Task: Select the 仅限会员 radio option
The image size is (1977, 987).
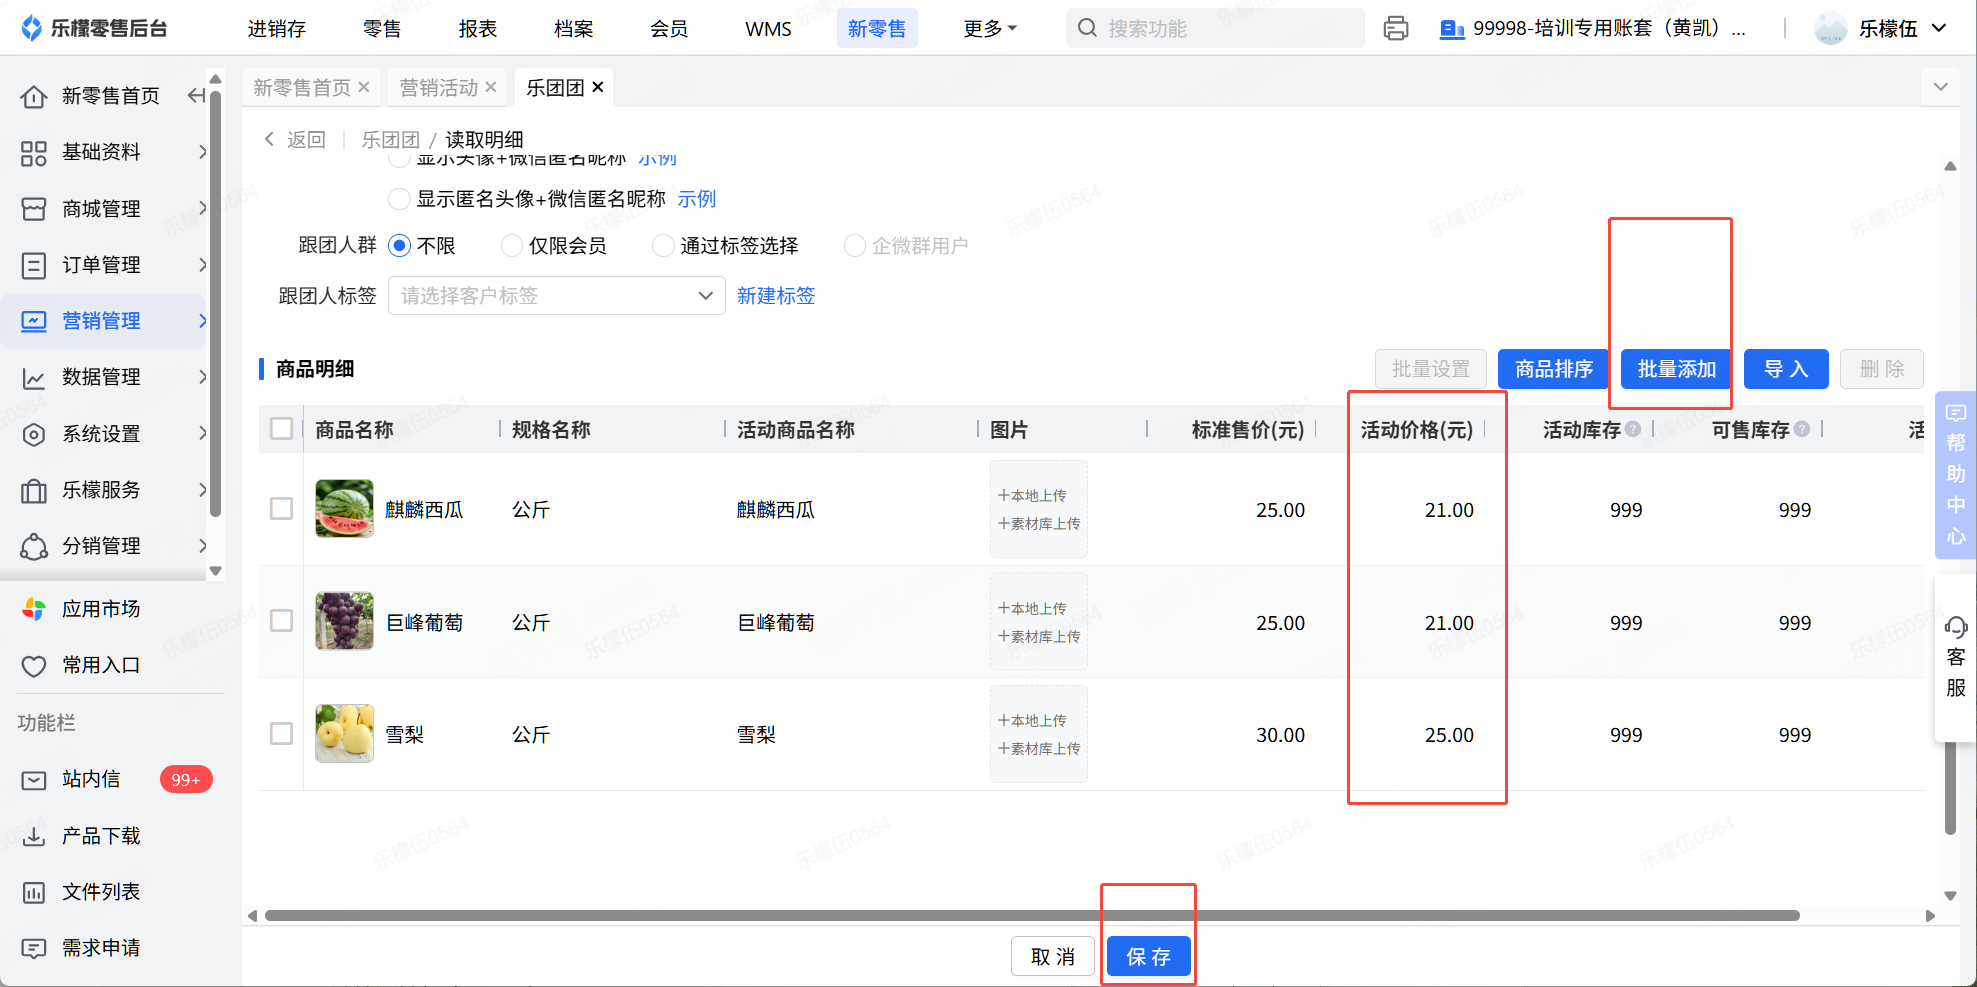Action: click(x=512, y=246)
